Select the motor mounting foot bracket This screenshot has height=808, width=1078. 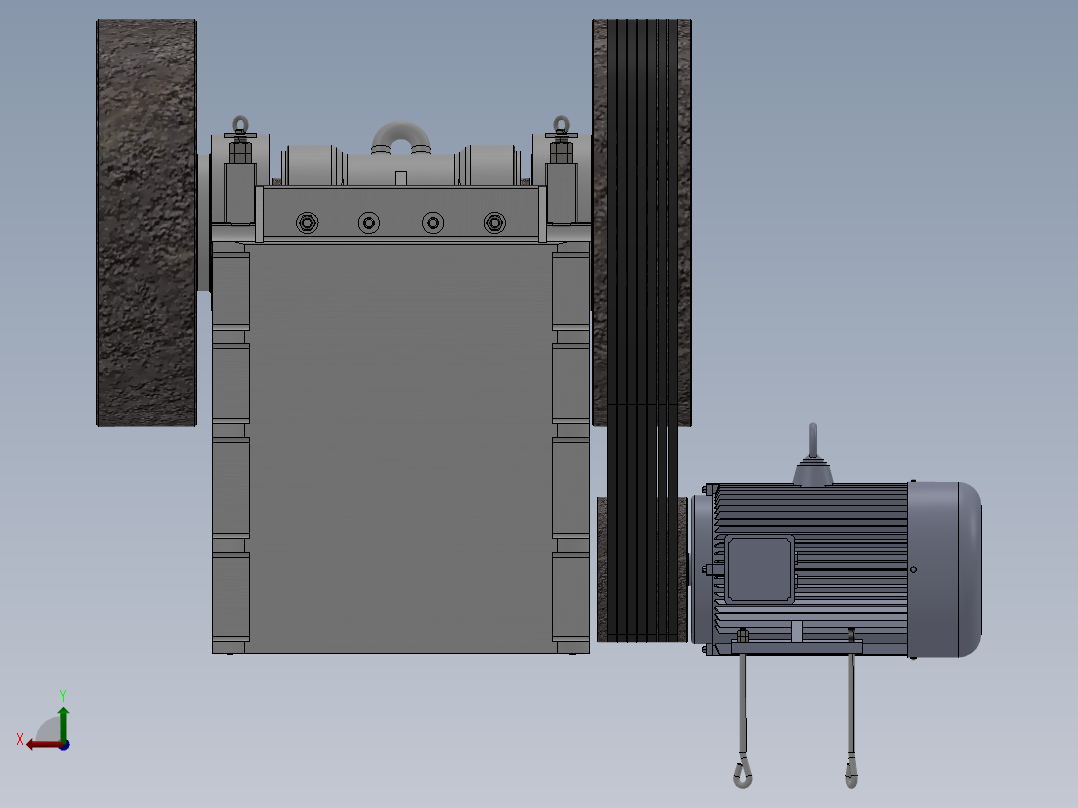(x=796, y=646)
